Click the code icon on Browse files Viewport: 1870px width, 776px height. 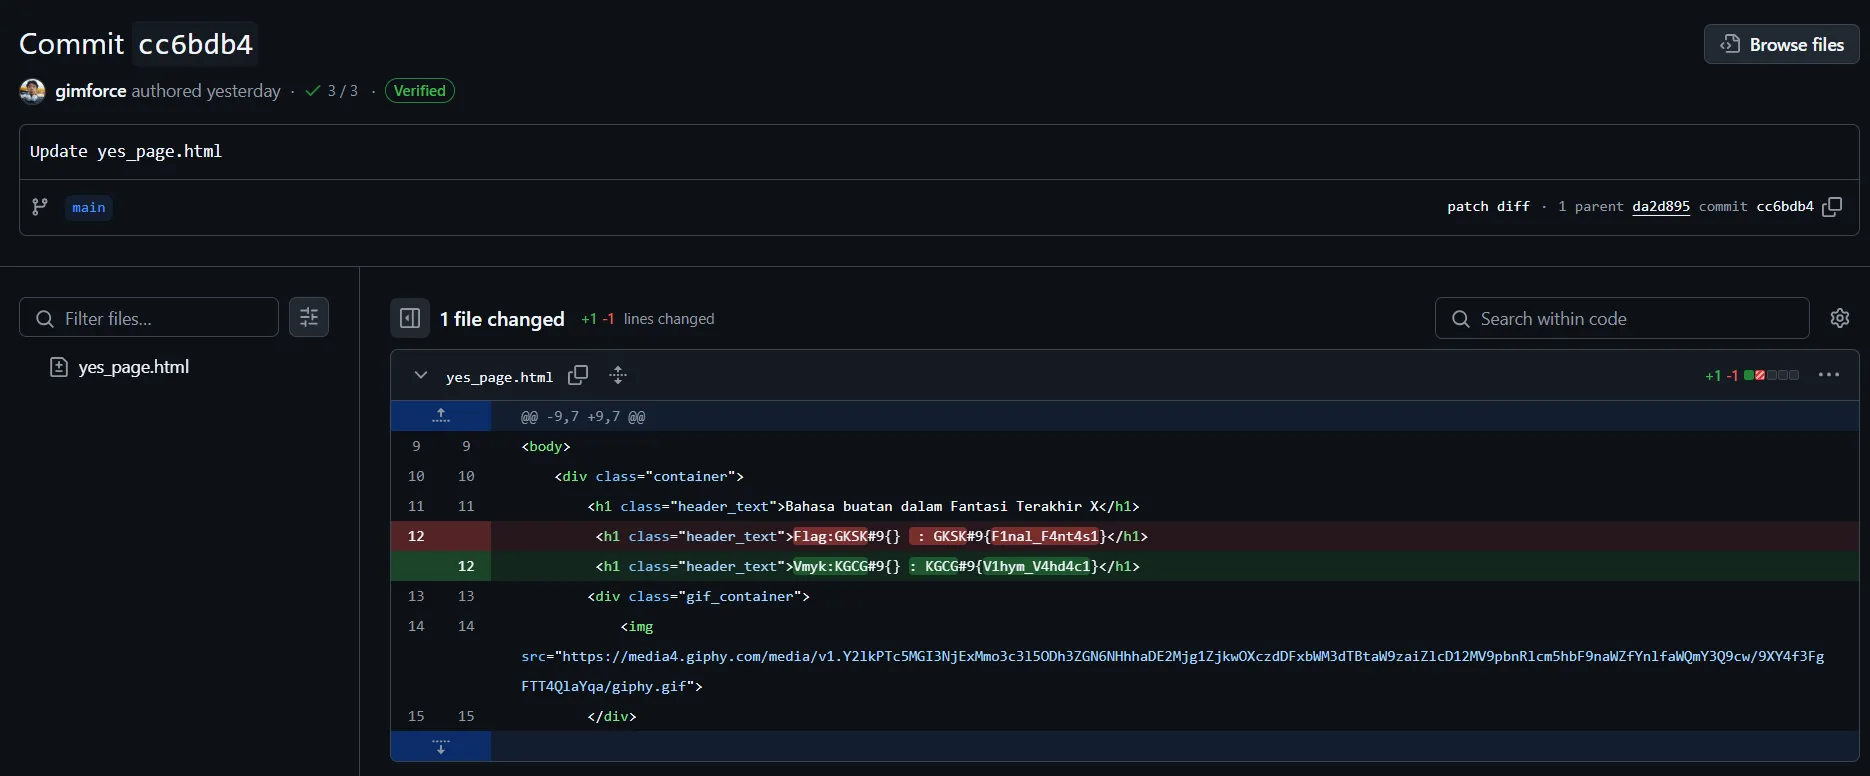pyautogui.click(x=1730, y=44)
